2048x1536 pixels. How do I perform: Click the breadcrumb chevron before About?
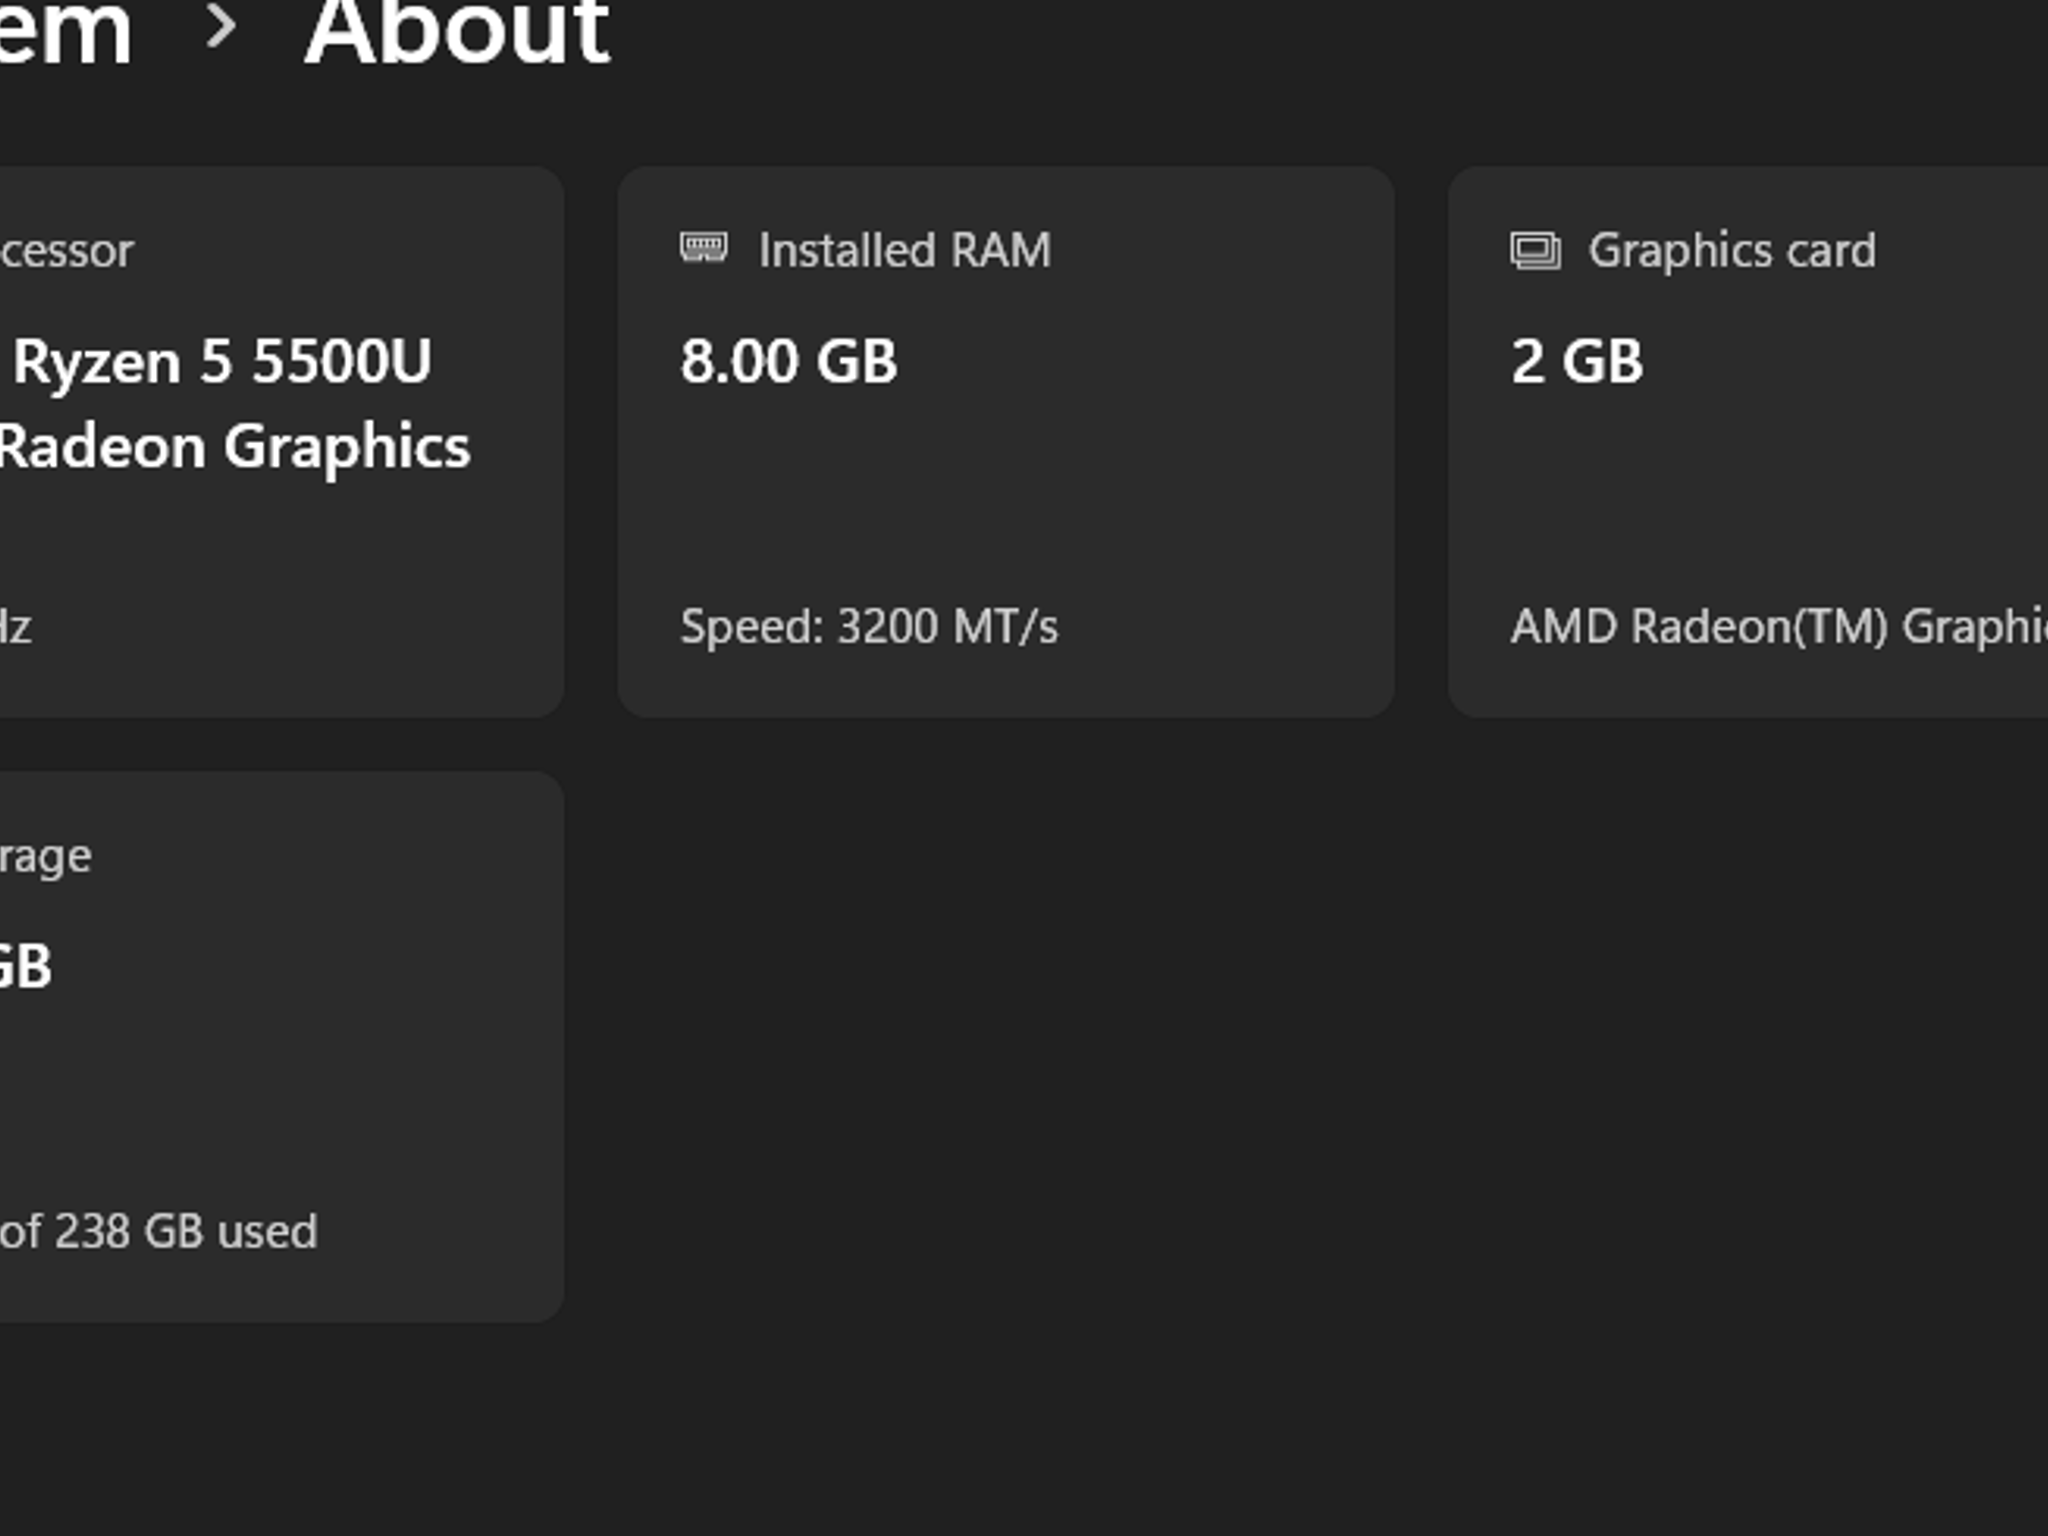click(x=221, y=26)
